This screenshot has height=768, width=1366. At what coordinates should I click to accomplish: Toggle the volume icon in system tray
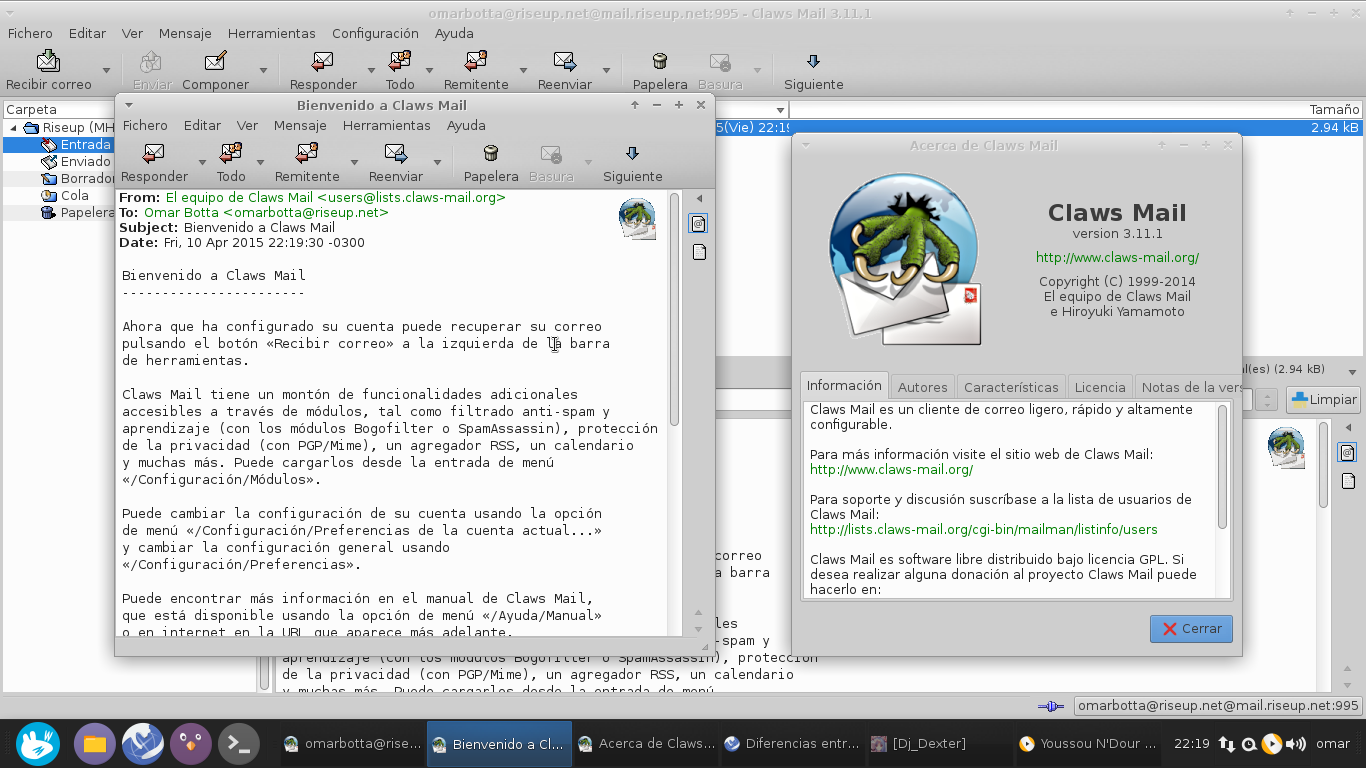point(1296,744)
